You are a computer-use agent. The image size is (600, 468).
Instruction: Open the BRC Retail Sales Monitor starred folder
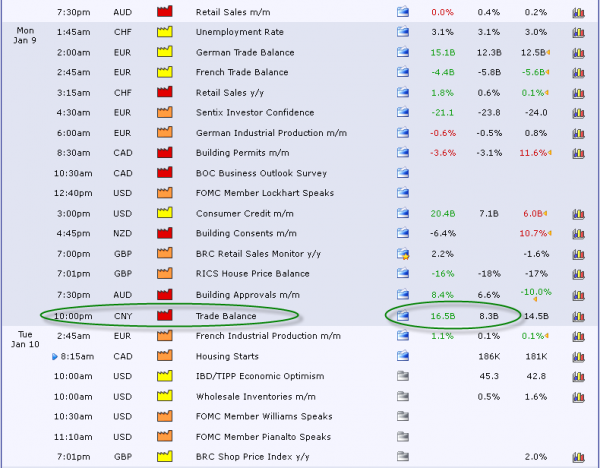[403, 254]
